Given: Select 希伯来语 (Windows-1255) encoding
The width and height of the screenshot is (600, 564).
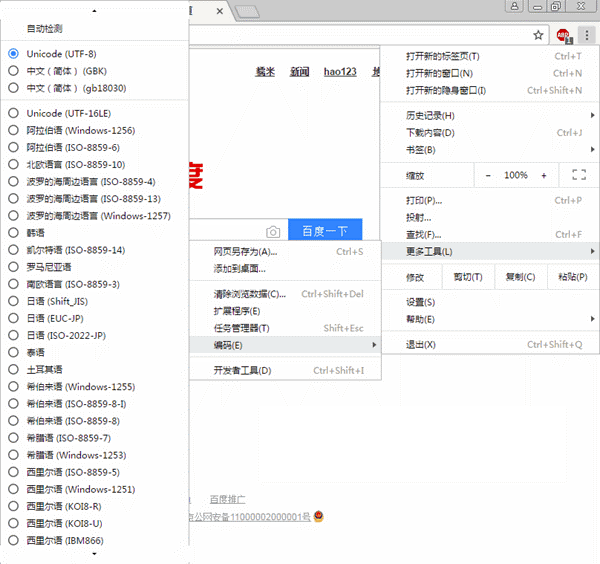Looking at the screenshot, I should click(x=95, y=387).
